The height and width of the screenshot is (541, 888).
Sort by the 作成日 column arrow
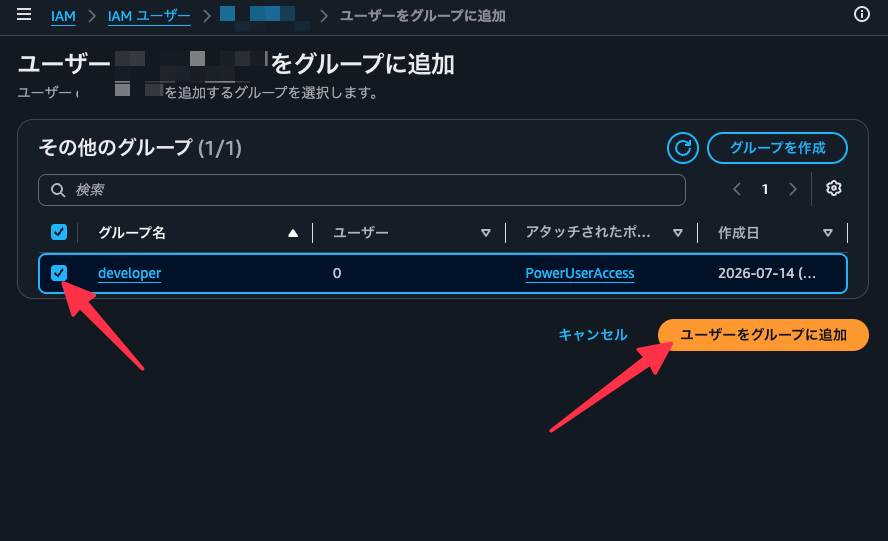827,233
